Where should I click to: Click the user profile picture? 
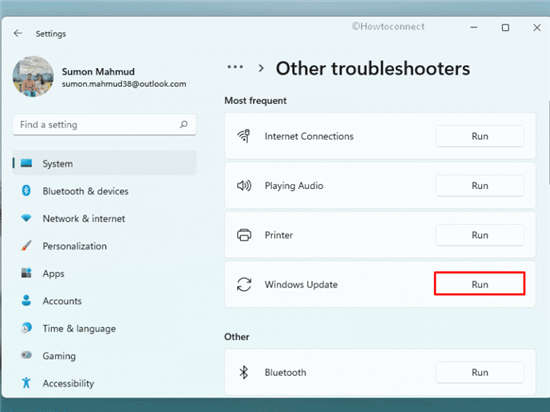(x=33, y=76)
